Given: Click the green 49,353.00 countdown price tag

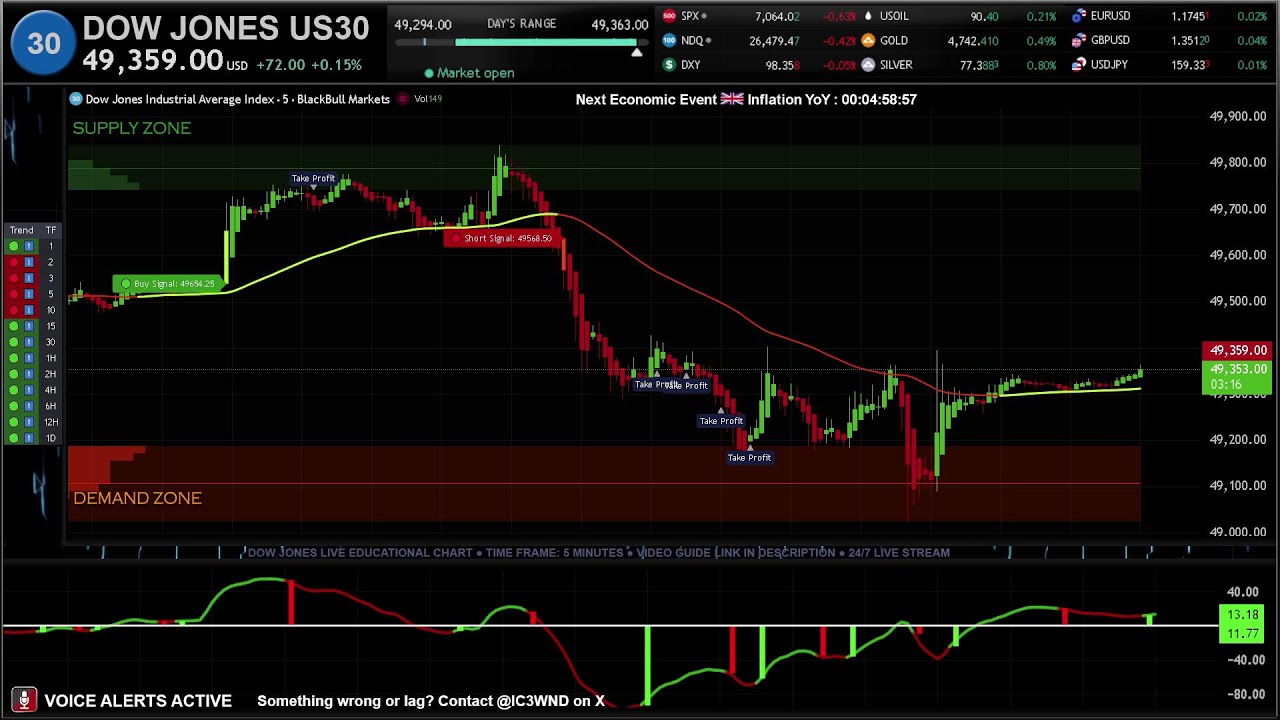Looking at the screenshot, I should pyautogui.click(x=1237, y=377).
